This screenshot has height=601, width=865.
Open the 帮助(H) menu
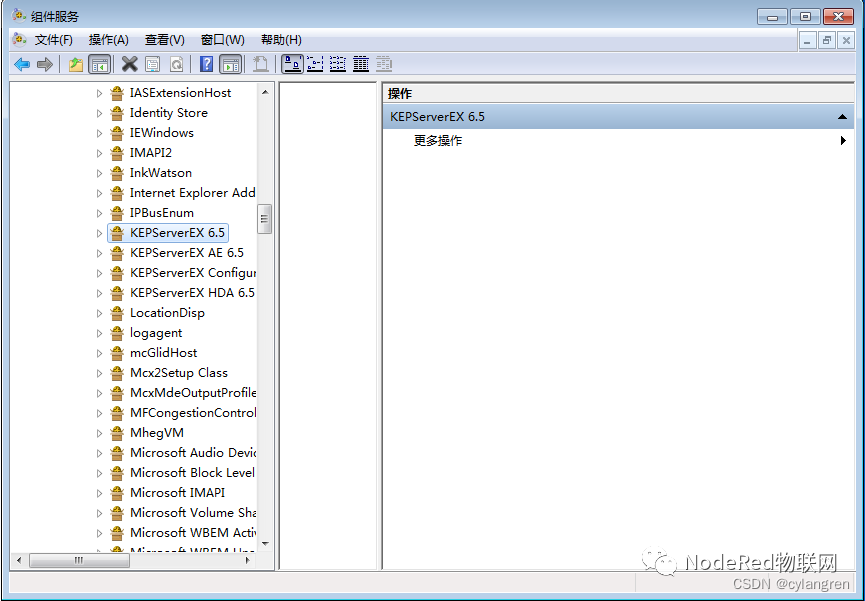(x=281, y=40)
